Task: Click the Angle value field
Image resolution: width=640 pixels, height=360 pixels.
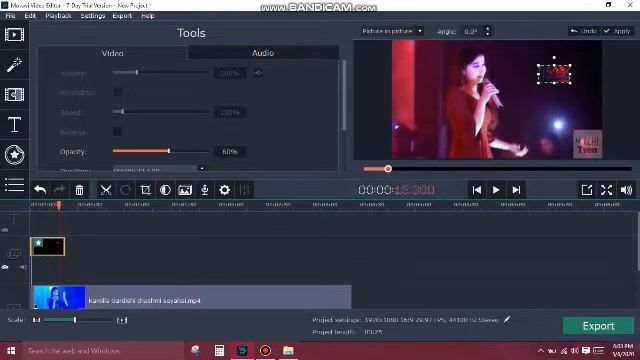Action: [x=471, y=31]
